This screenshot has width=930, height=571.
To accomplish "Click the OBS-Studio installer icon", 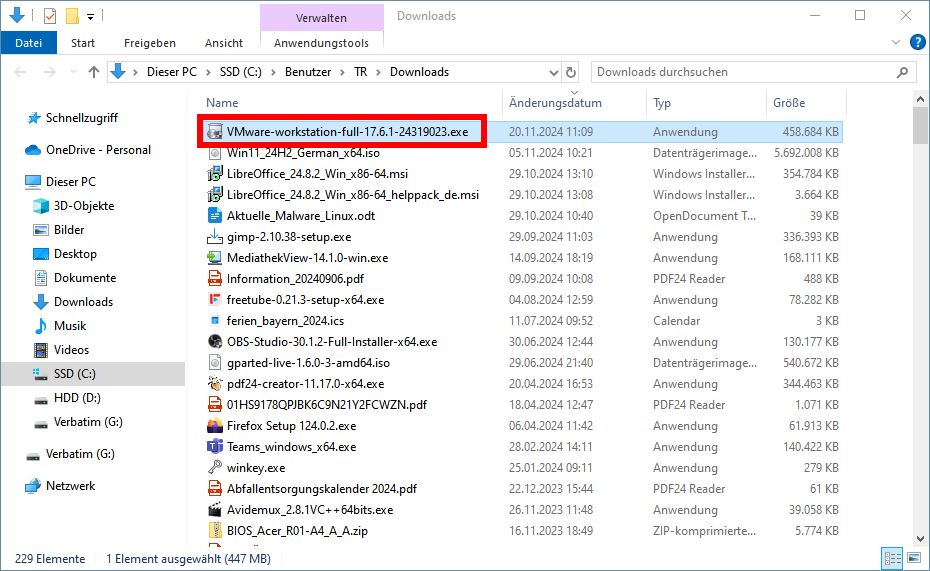I will click(x=215, y=342).
